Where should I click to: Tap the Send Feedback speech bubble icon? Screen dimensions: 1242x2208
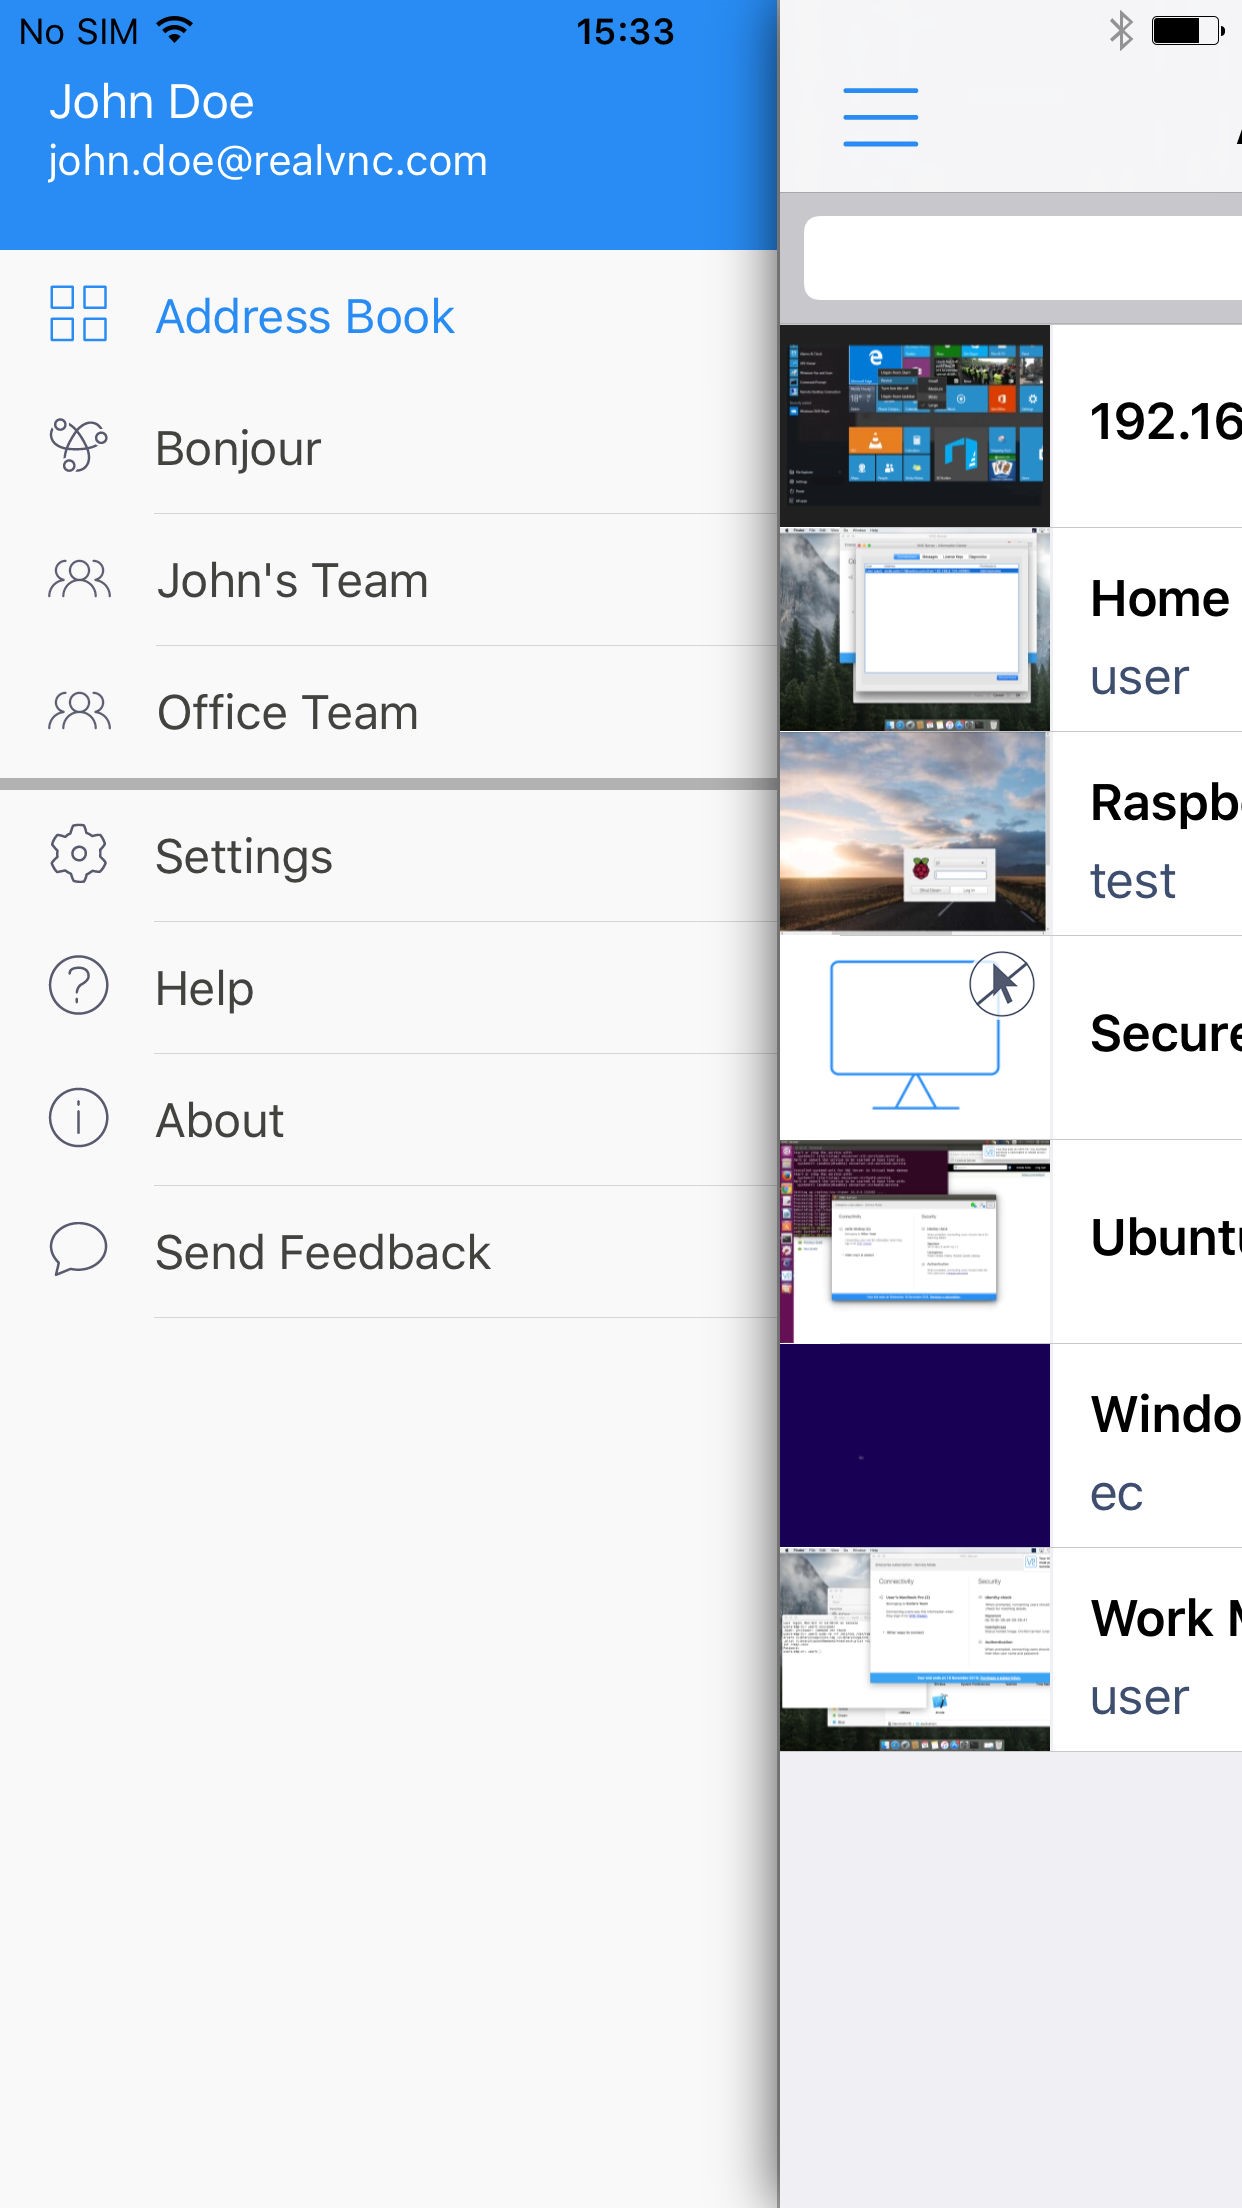[79, 1249]
